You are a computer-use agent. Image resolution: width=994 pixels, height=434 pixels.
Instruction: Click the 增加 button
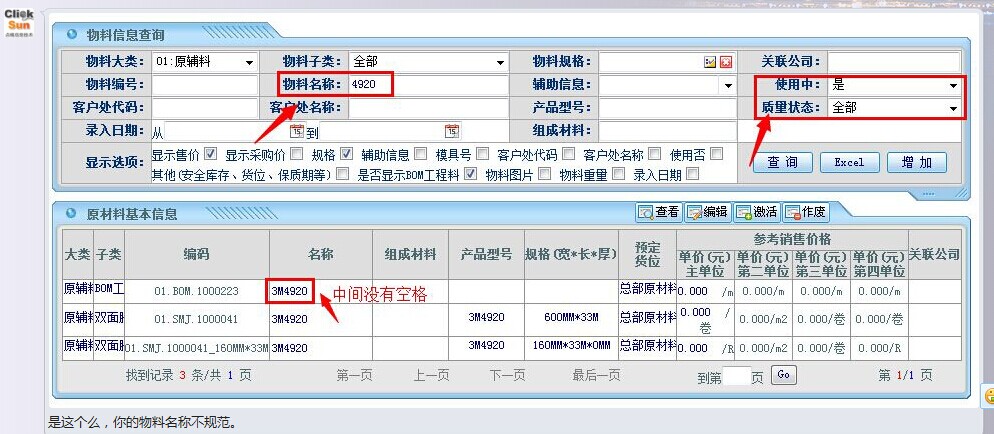point(917,162)
